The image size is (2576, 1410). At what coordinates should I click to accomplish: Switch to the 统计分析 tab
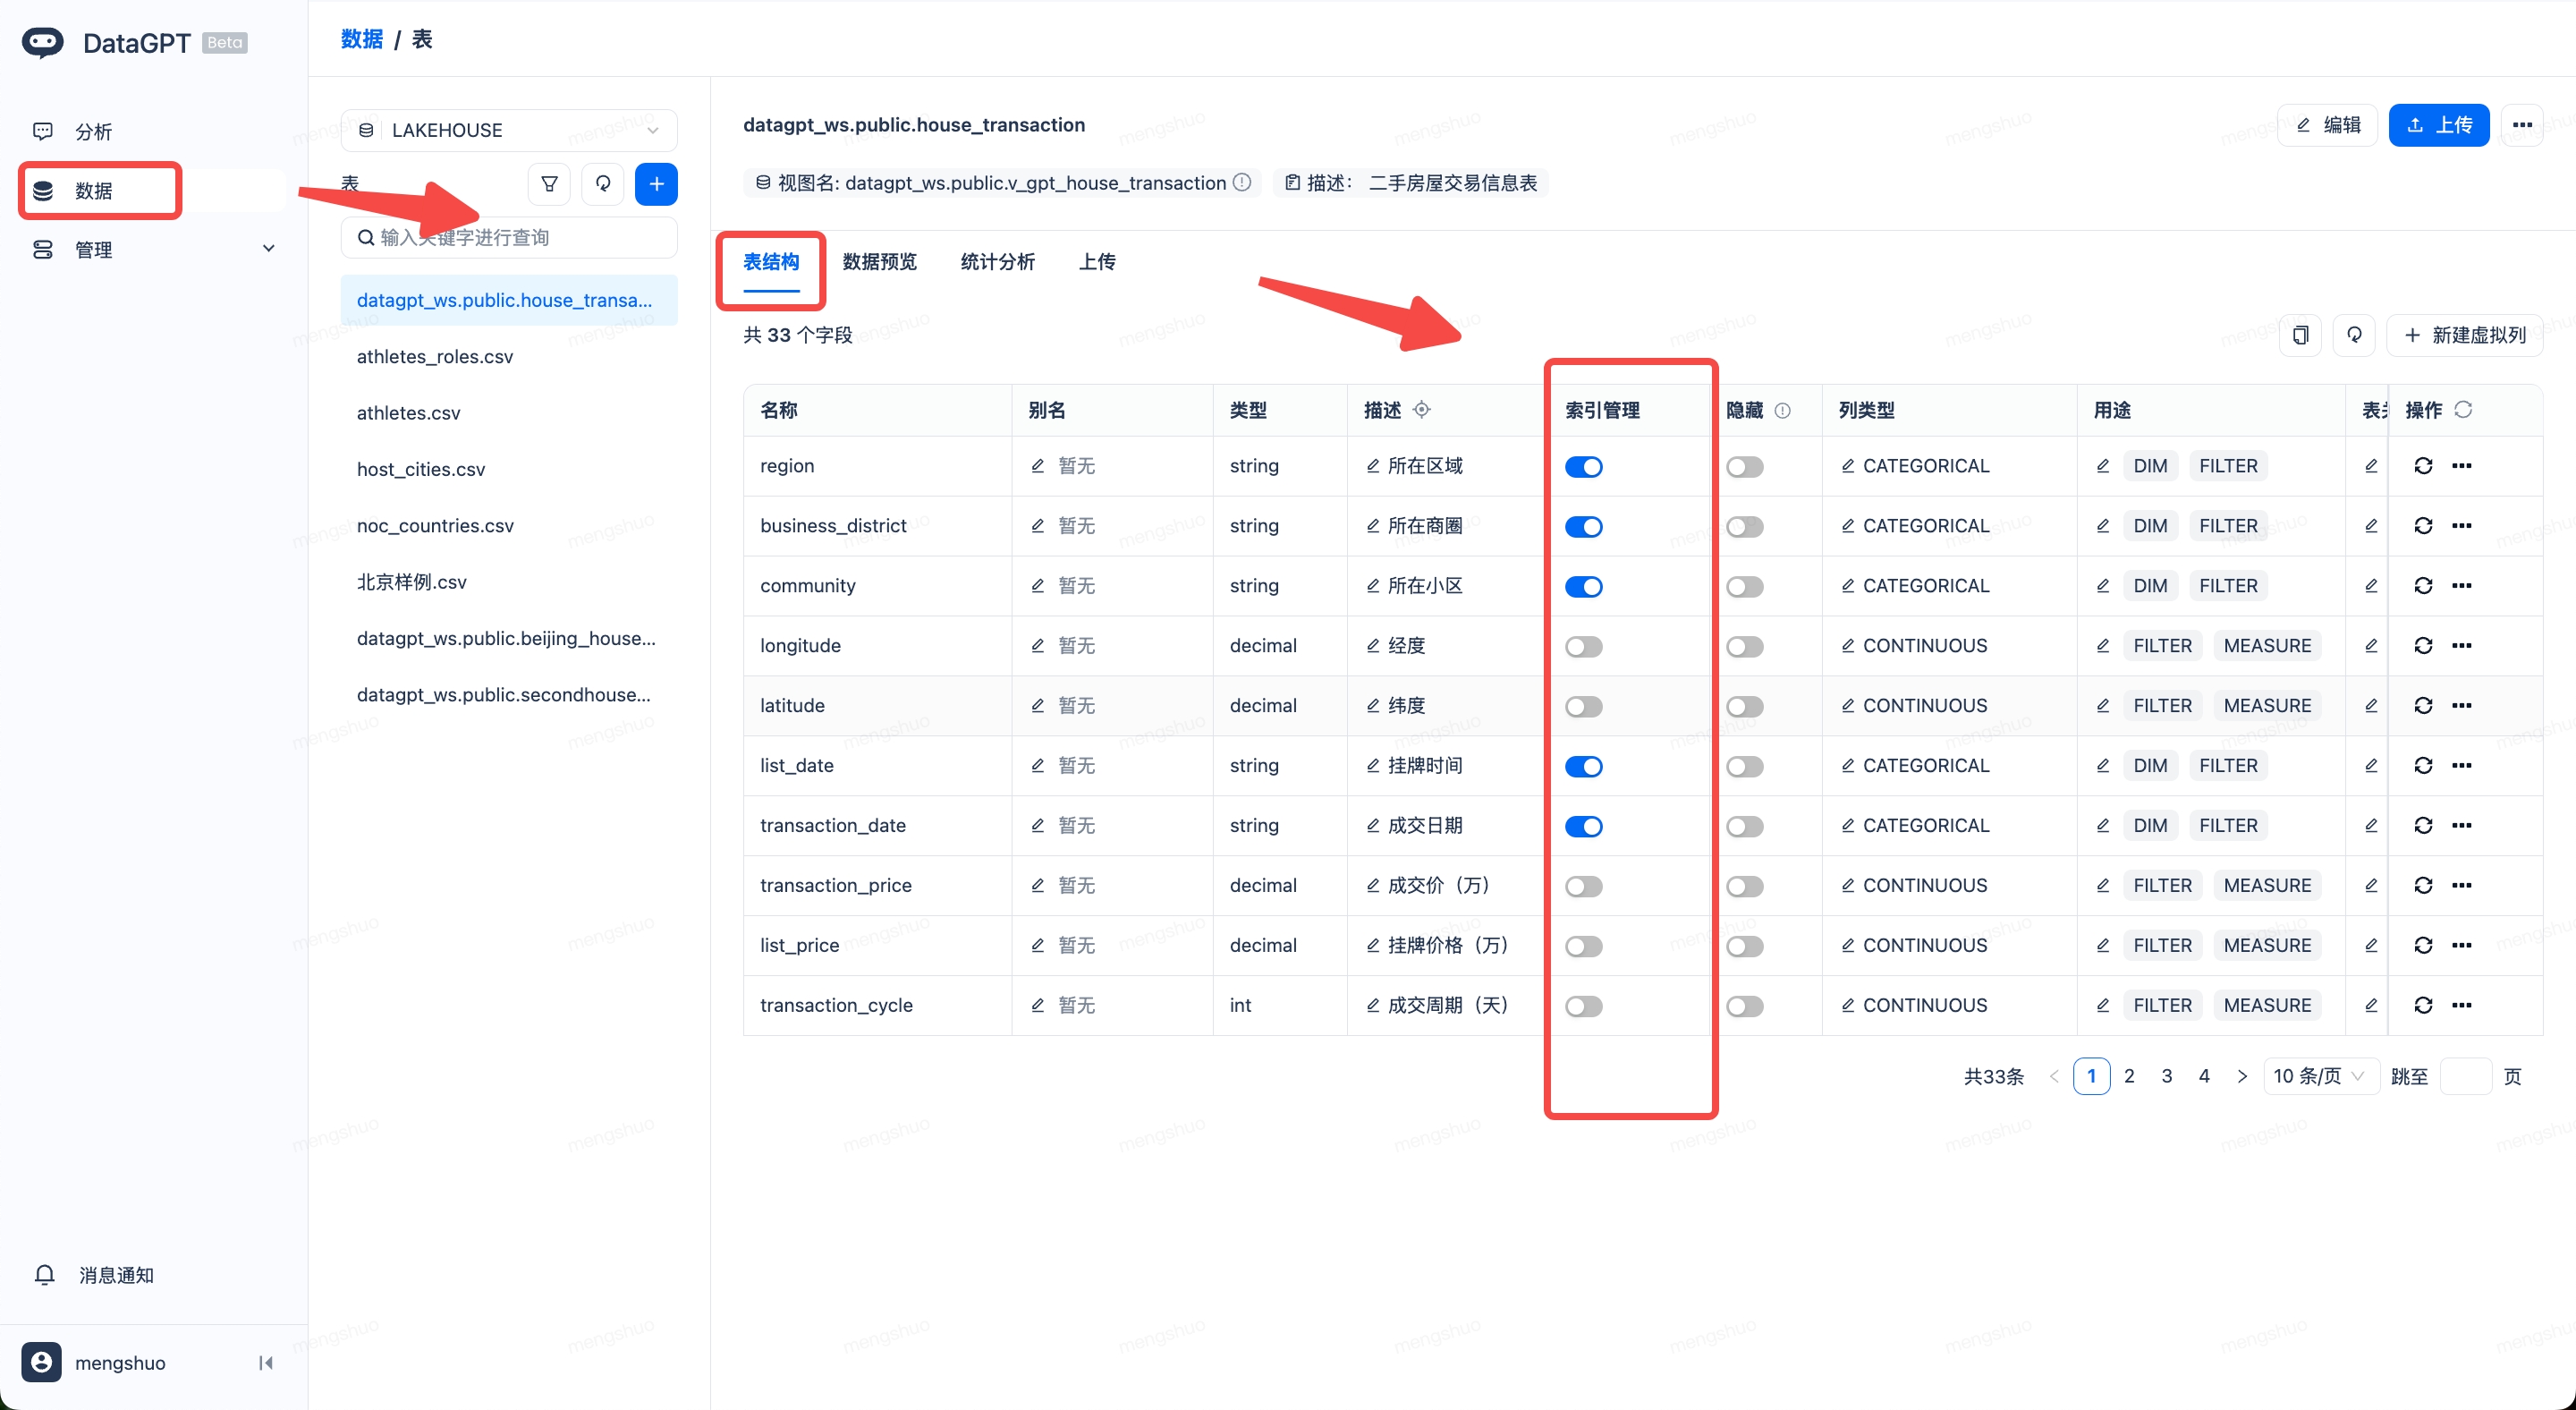(x=997, y=262)
